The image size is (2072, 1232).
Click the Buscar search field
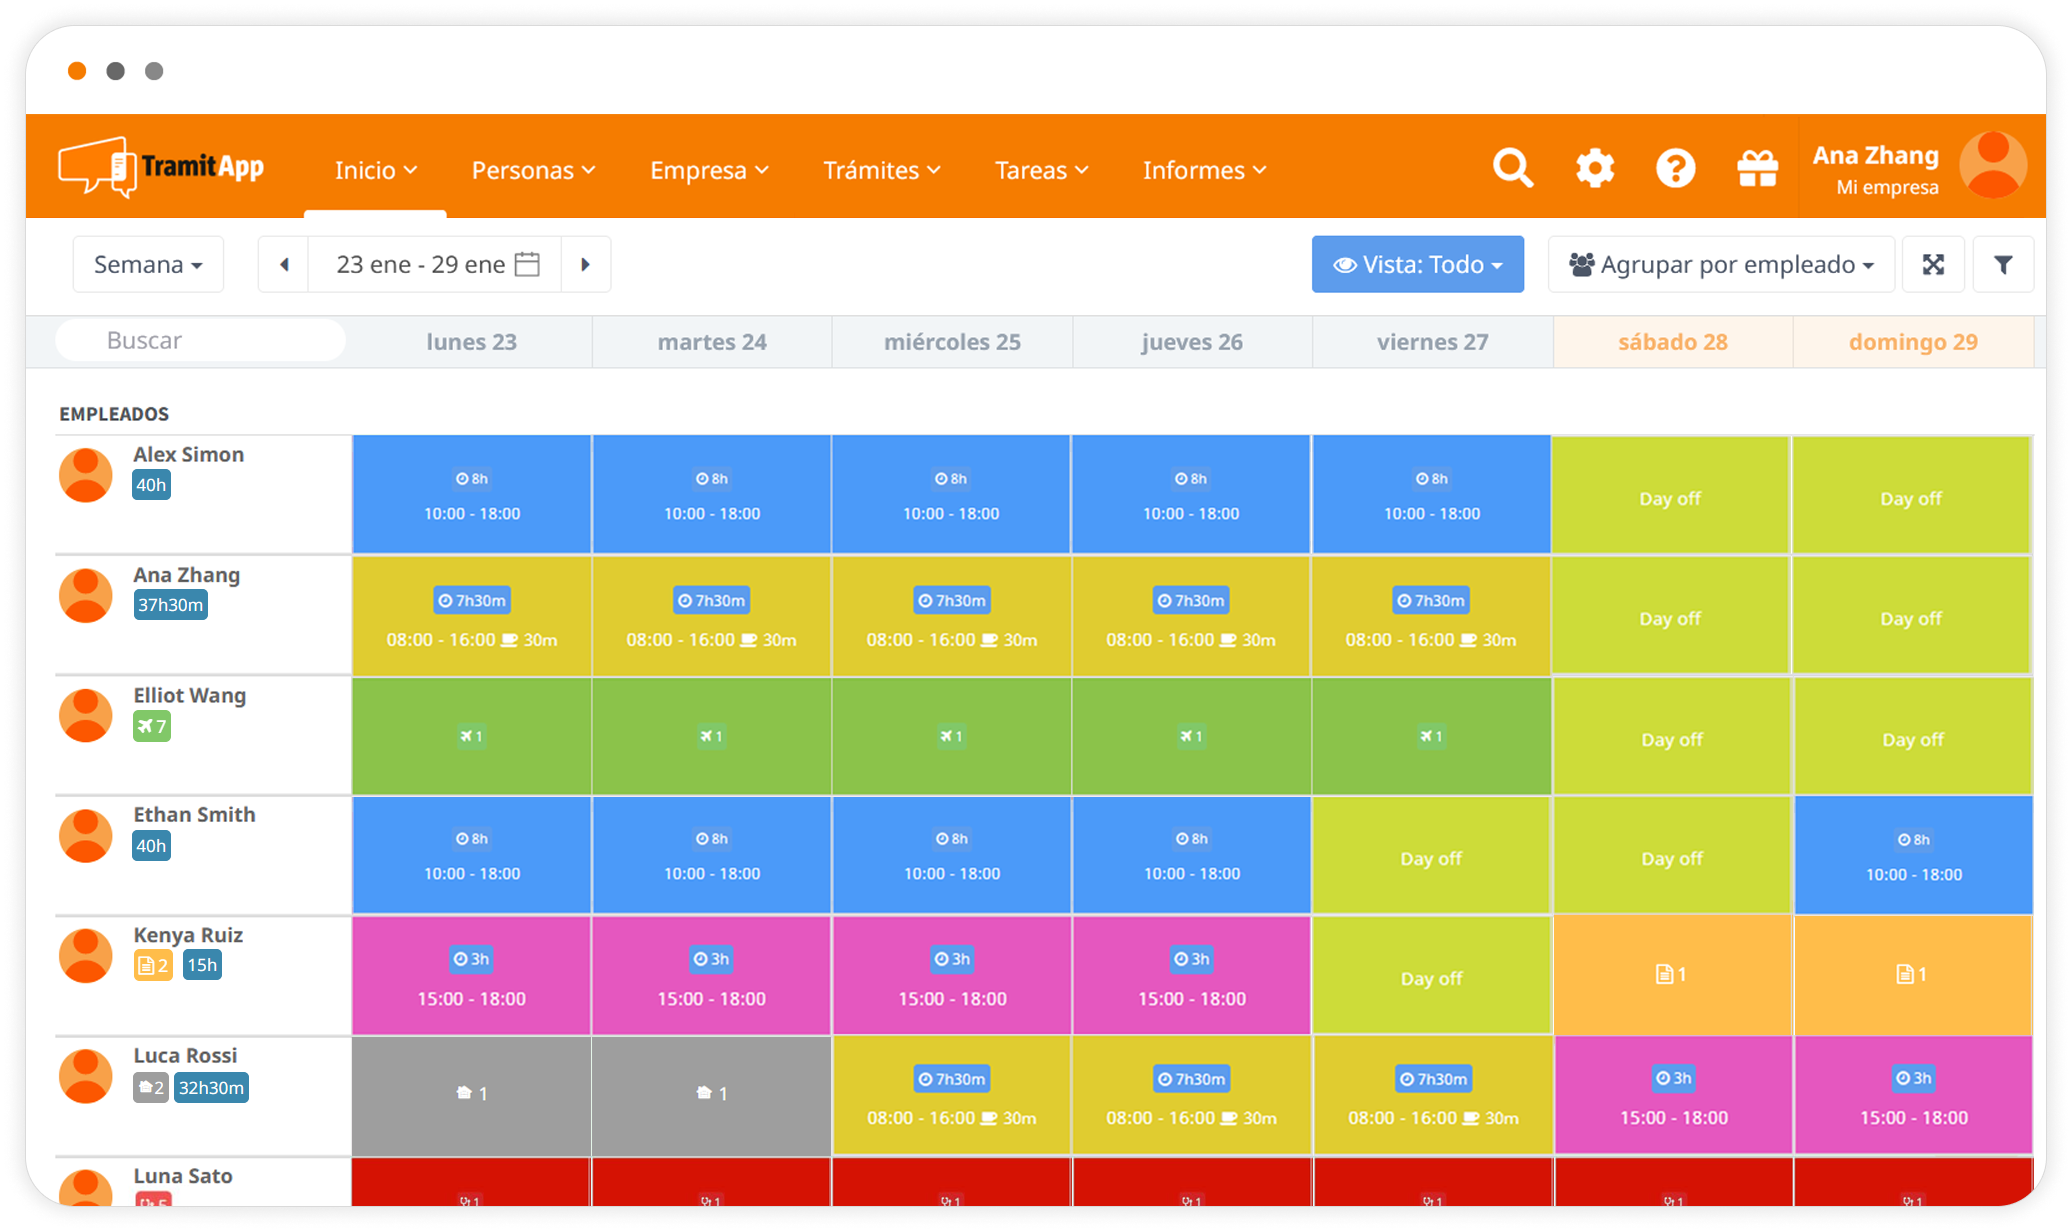click(200, 340)
